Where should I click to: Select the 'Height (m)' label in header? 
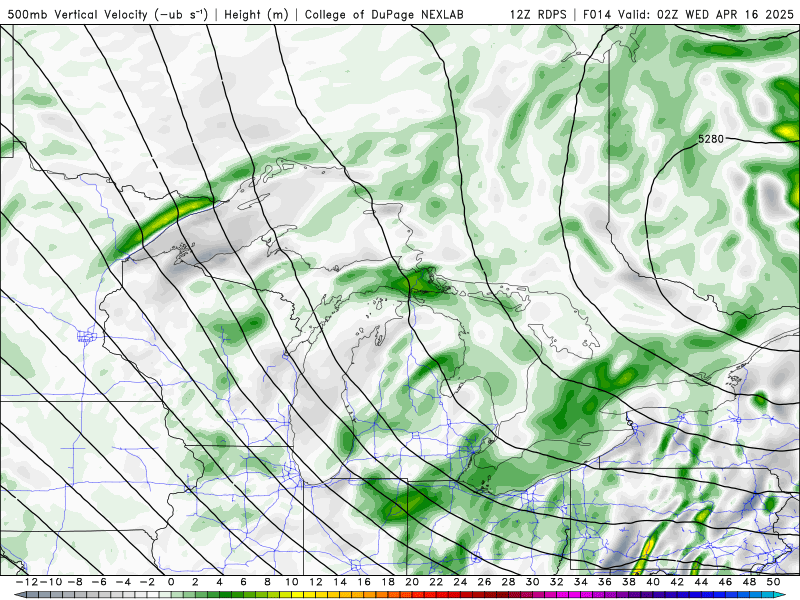click(256, 14)
